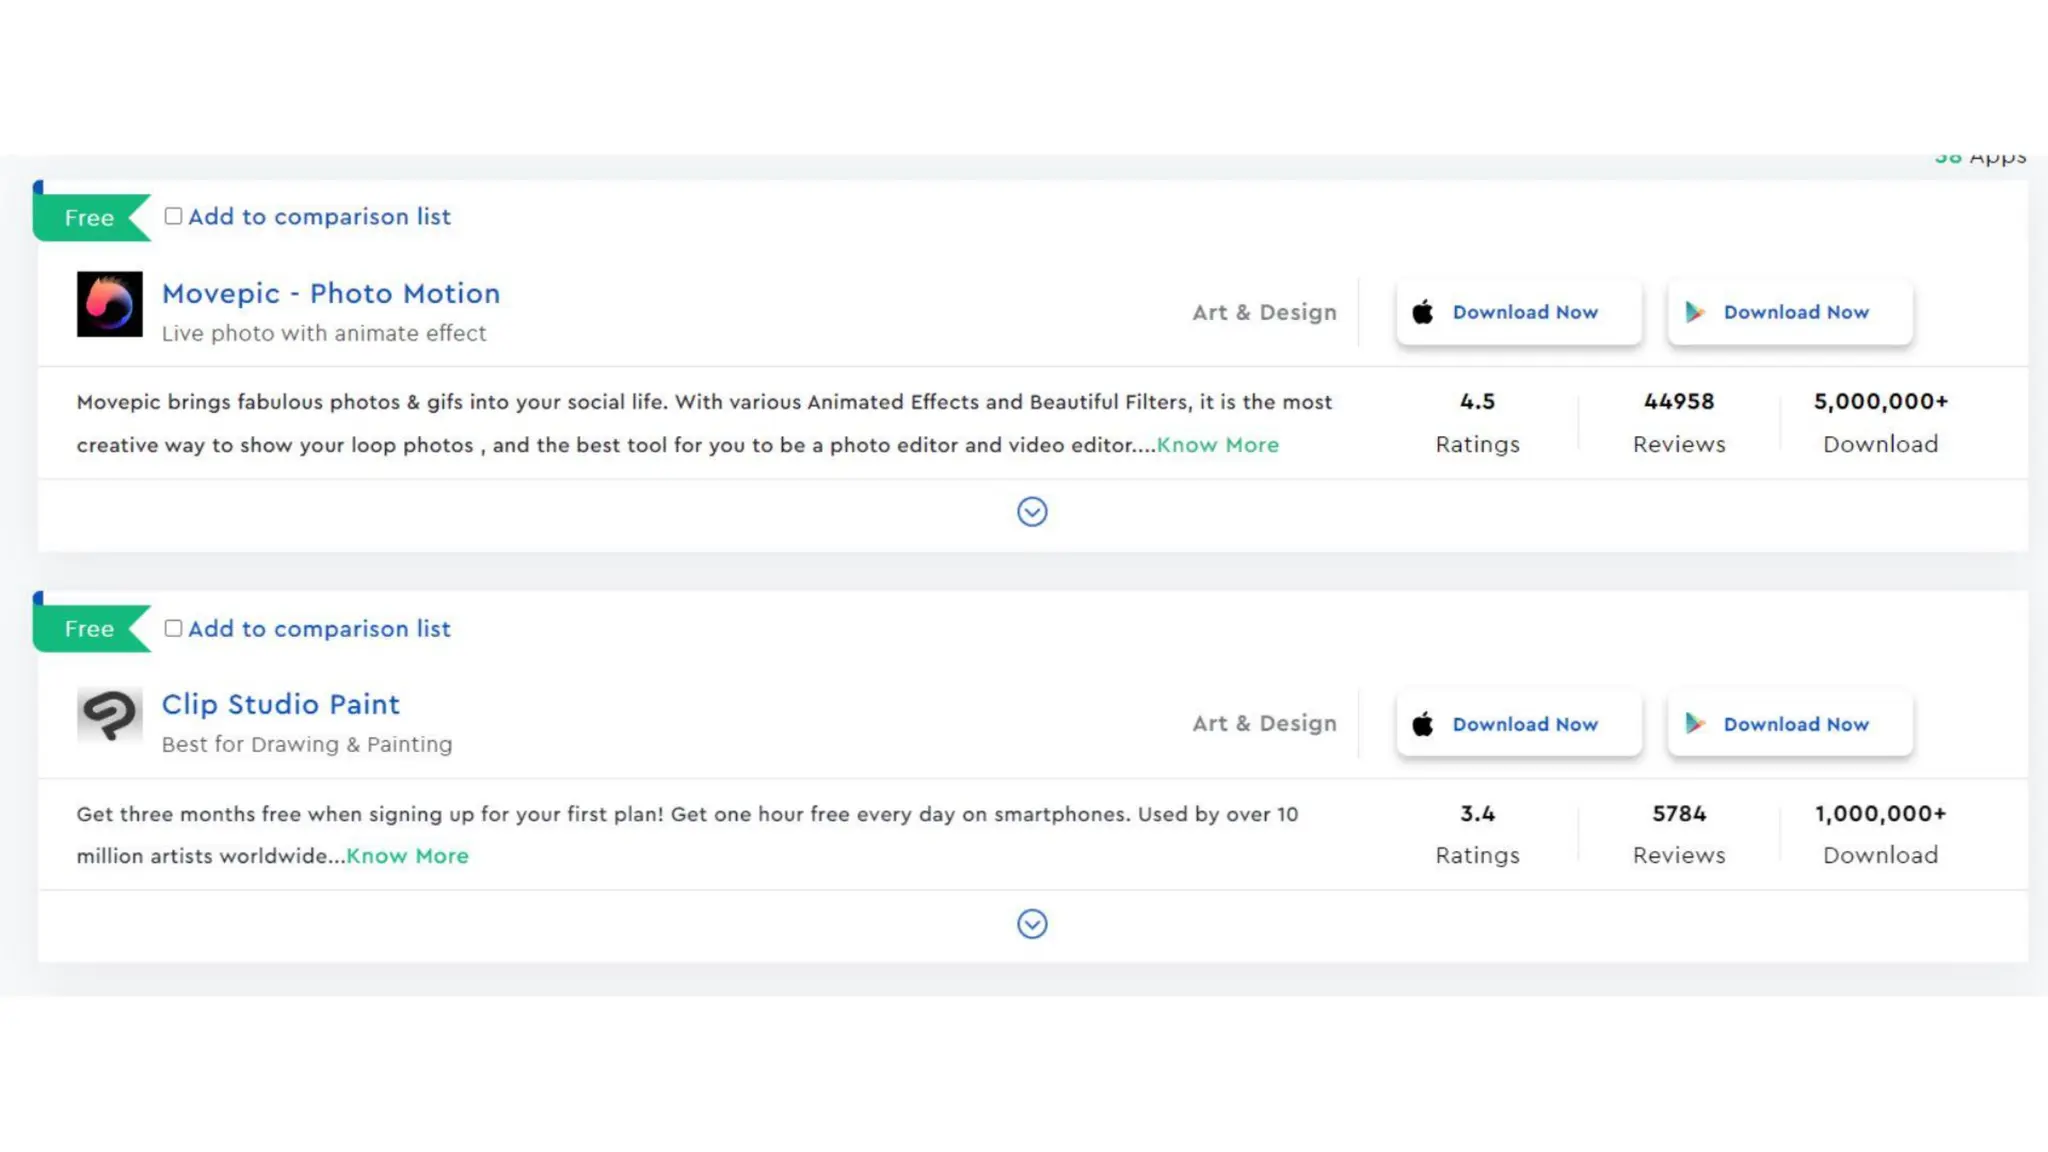Click the Free ribbon badge on Clip Studio

(89, 629)
